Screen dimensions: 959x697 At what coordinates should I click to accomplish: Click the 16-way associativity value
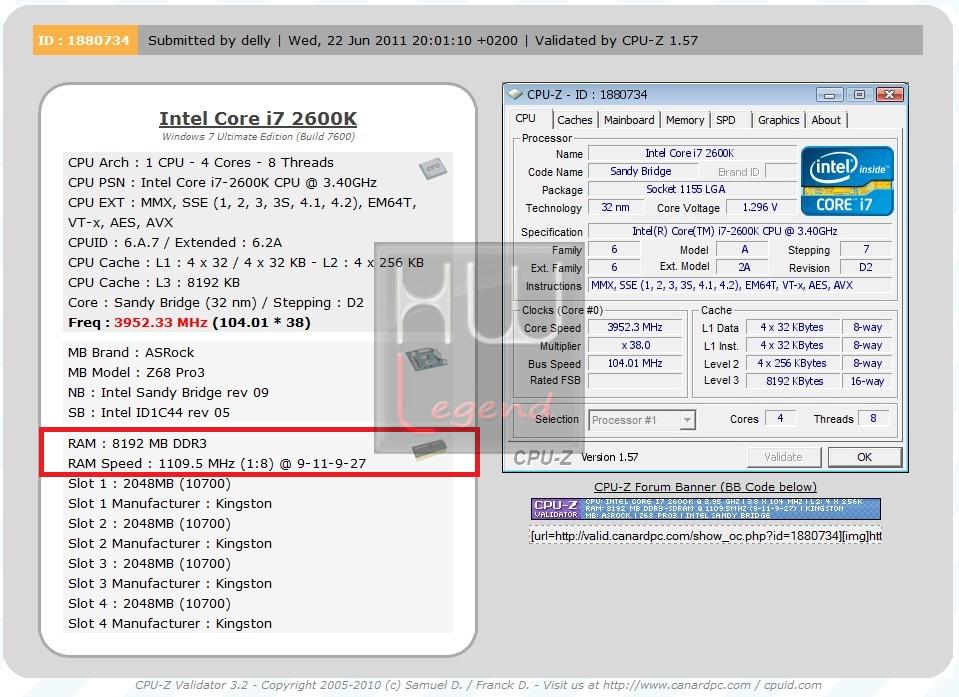(867, 381)
